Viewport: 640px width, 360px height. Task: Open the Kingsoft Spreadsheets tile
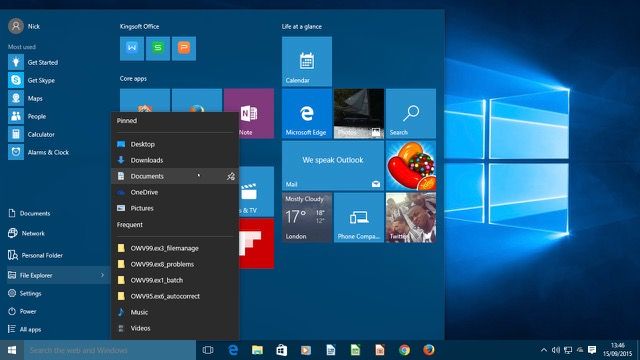tap(158, 49)
